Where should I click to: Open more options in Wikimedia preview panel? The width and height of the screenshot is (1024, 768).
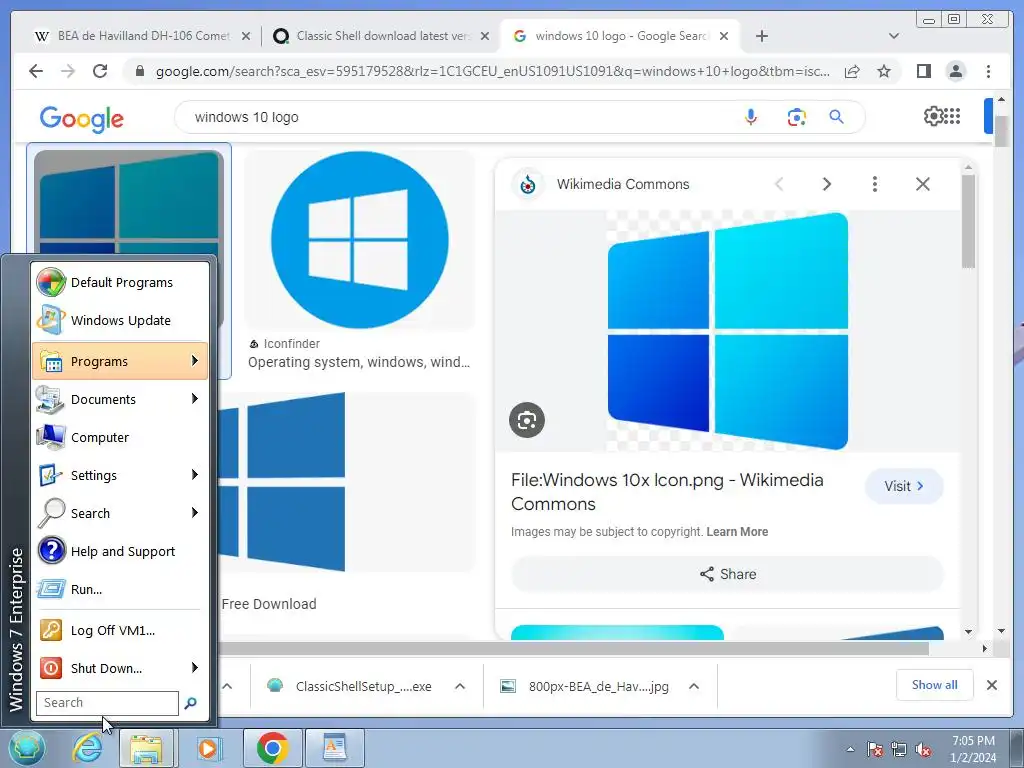pyautogui.click(x=874, y=184)
